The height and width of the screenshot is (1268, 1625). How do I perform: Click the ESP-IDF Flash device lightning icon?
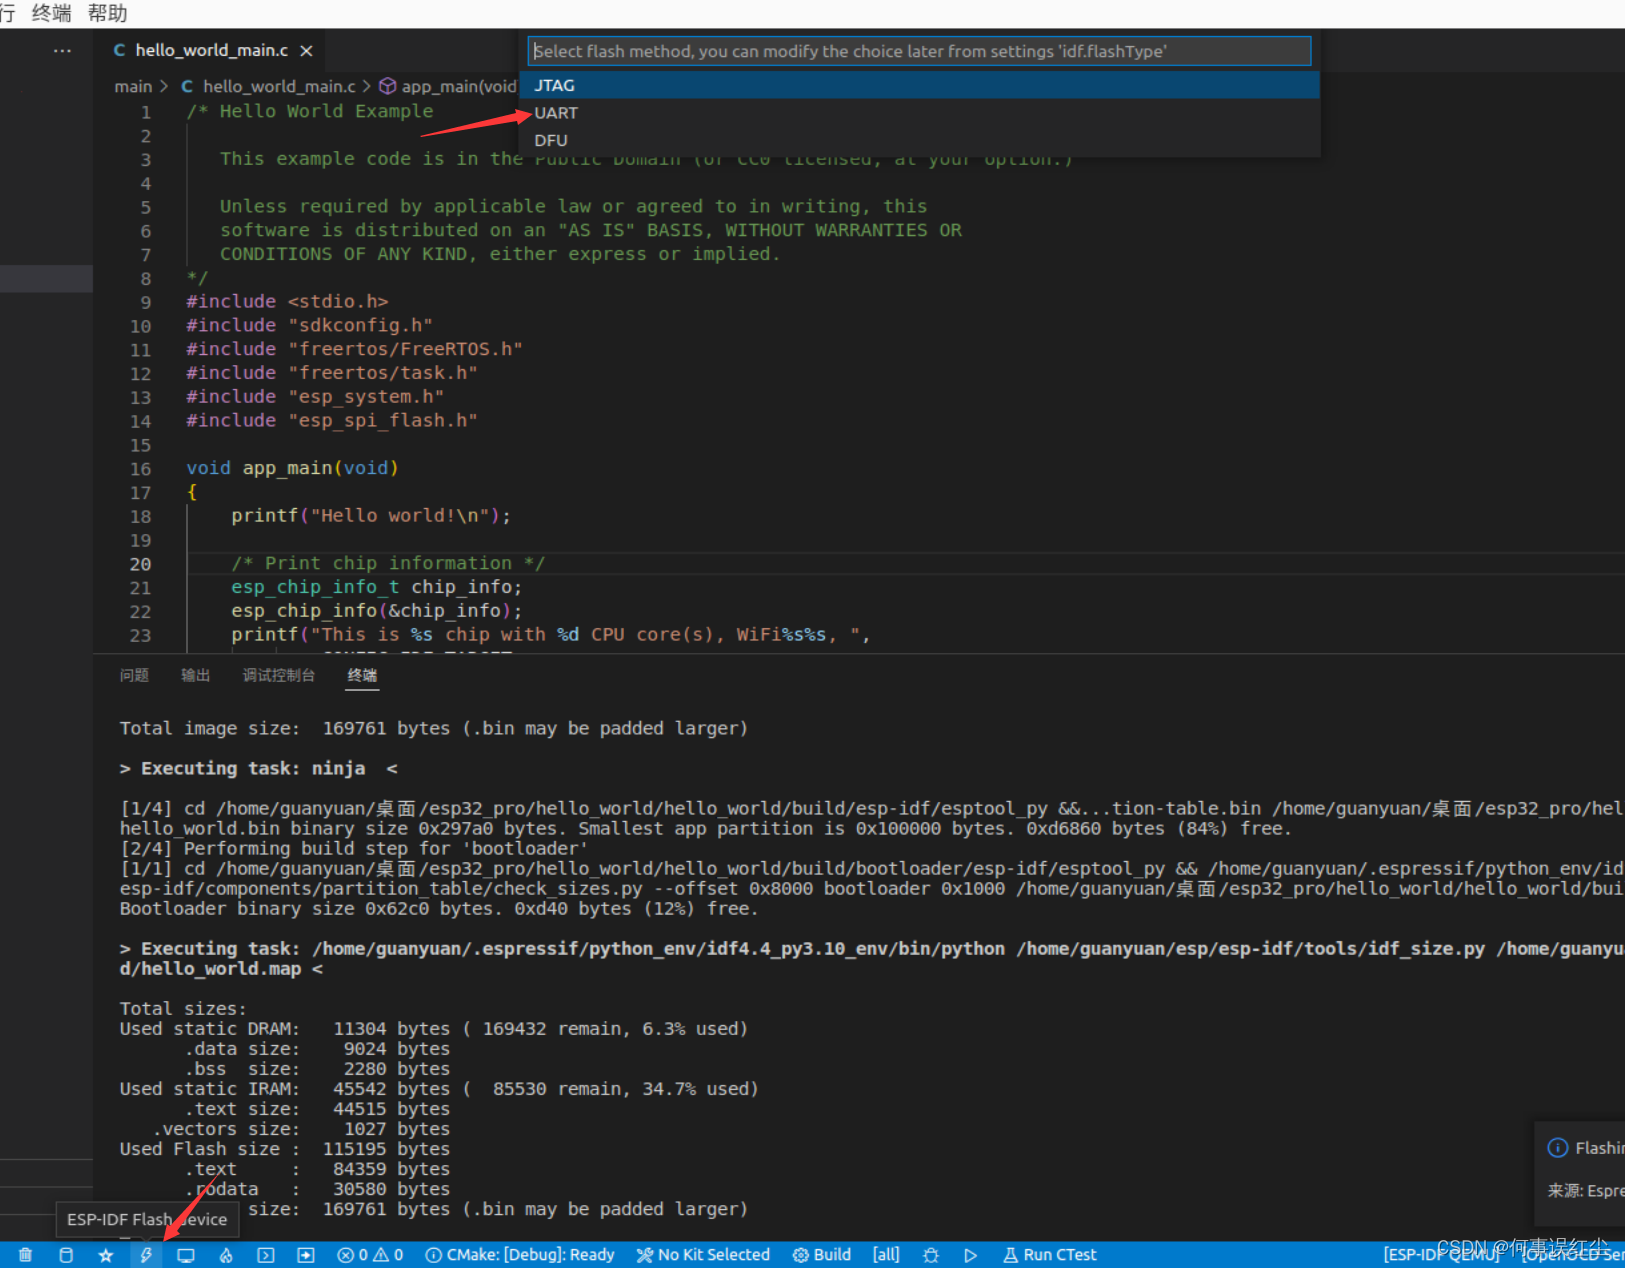coord(146,1255)
